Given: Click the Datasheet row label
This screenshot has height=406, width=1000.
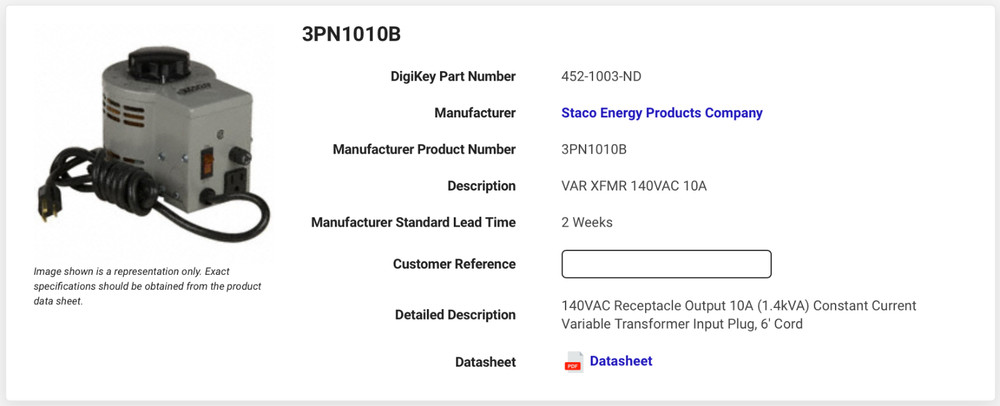Looking at the screenshot, I should pyautogui.click(x=485, y=362).
